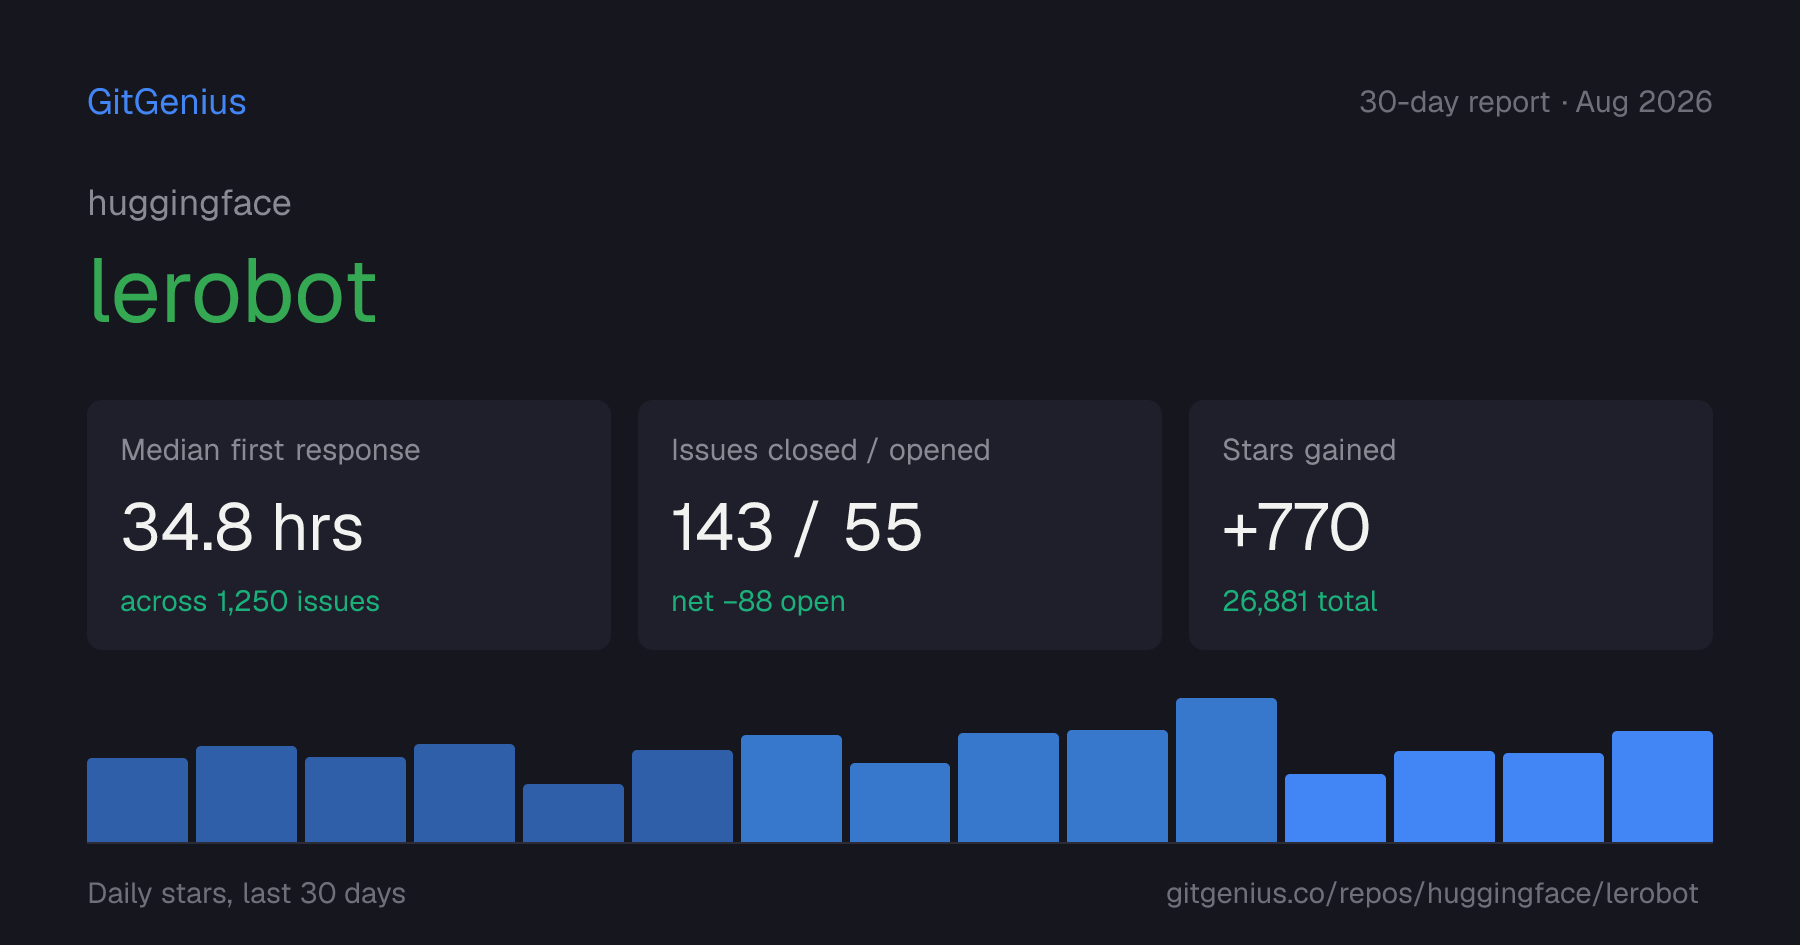Viewport: 1800px width, 945px height.
Task: Click the "across 1,250 issues" note
Action: pos(250,601)
